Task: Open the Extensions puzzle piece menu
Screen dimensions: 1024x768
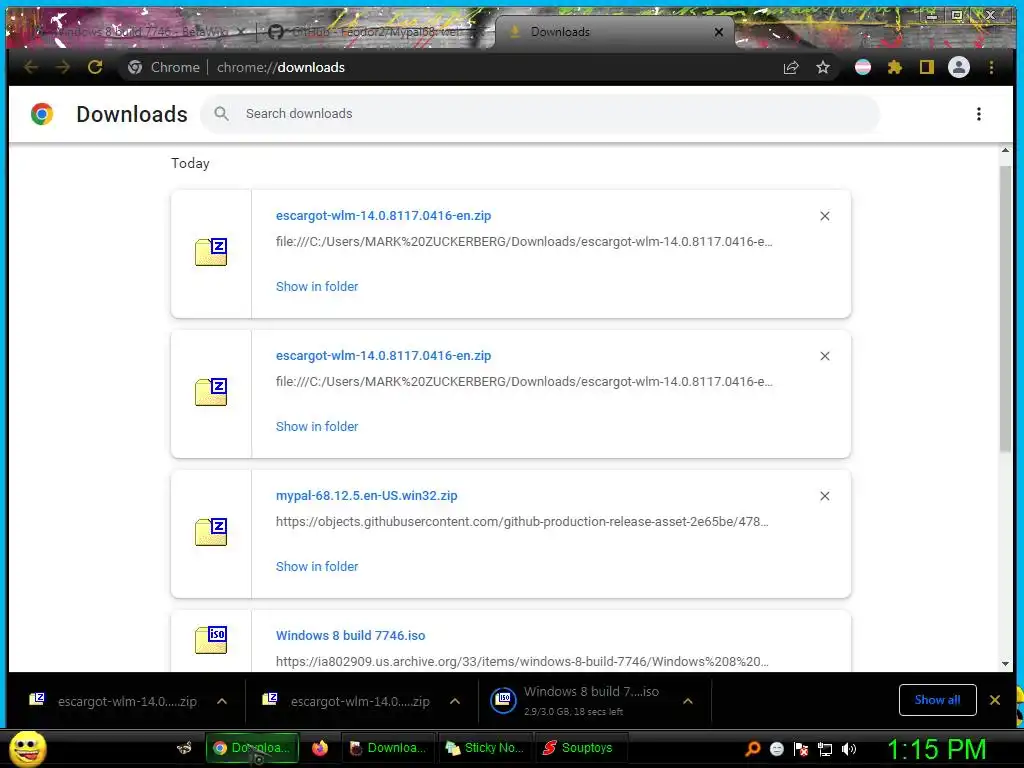Action: [x=895, y=67]
